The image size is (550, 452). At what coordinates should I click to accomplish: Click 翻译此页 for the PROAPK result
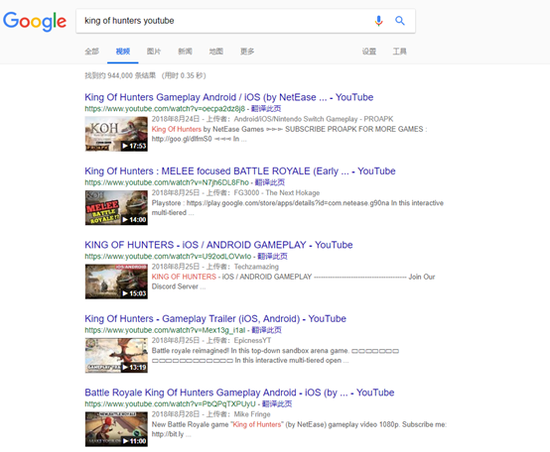[x=266, y=109]
